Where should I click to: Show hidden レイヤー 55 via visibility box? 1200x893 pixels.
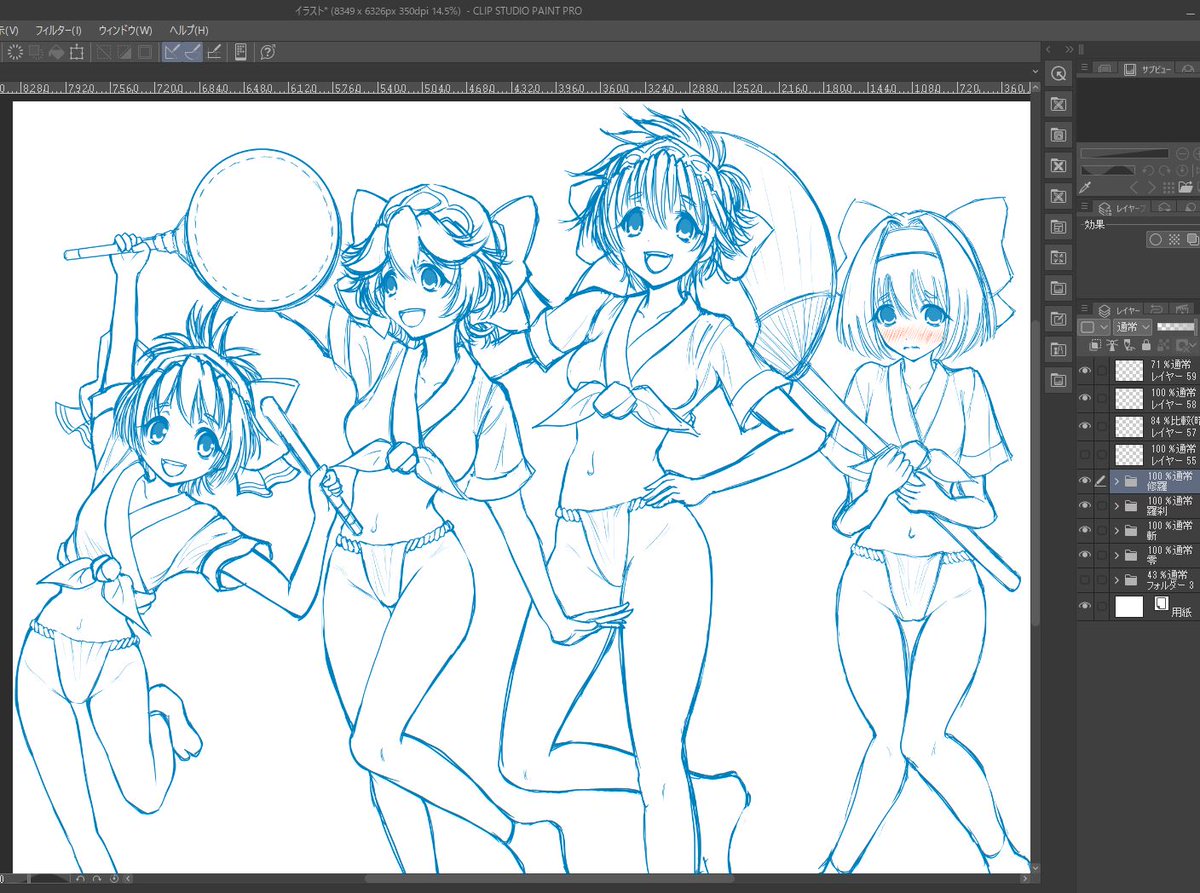(1085, 454)
